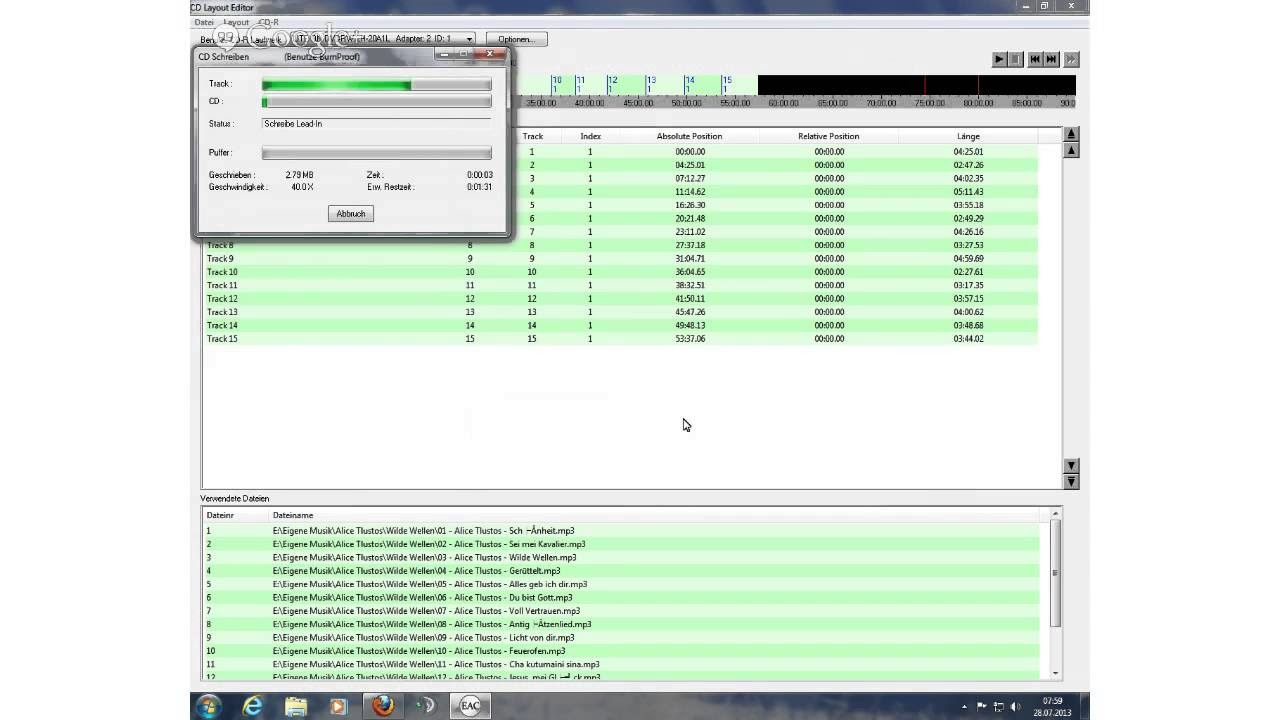The image size is (1280, 720).
Task: Launch Internet Explorer from taskbar
Action: pyautogui.click(x=253, y=706)
